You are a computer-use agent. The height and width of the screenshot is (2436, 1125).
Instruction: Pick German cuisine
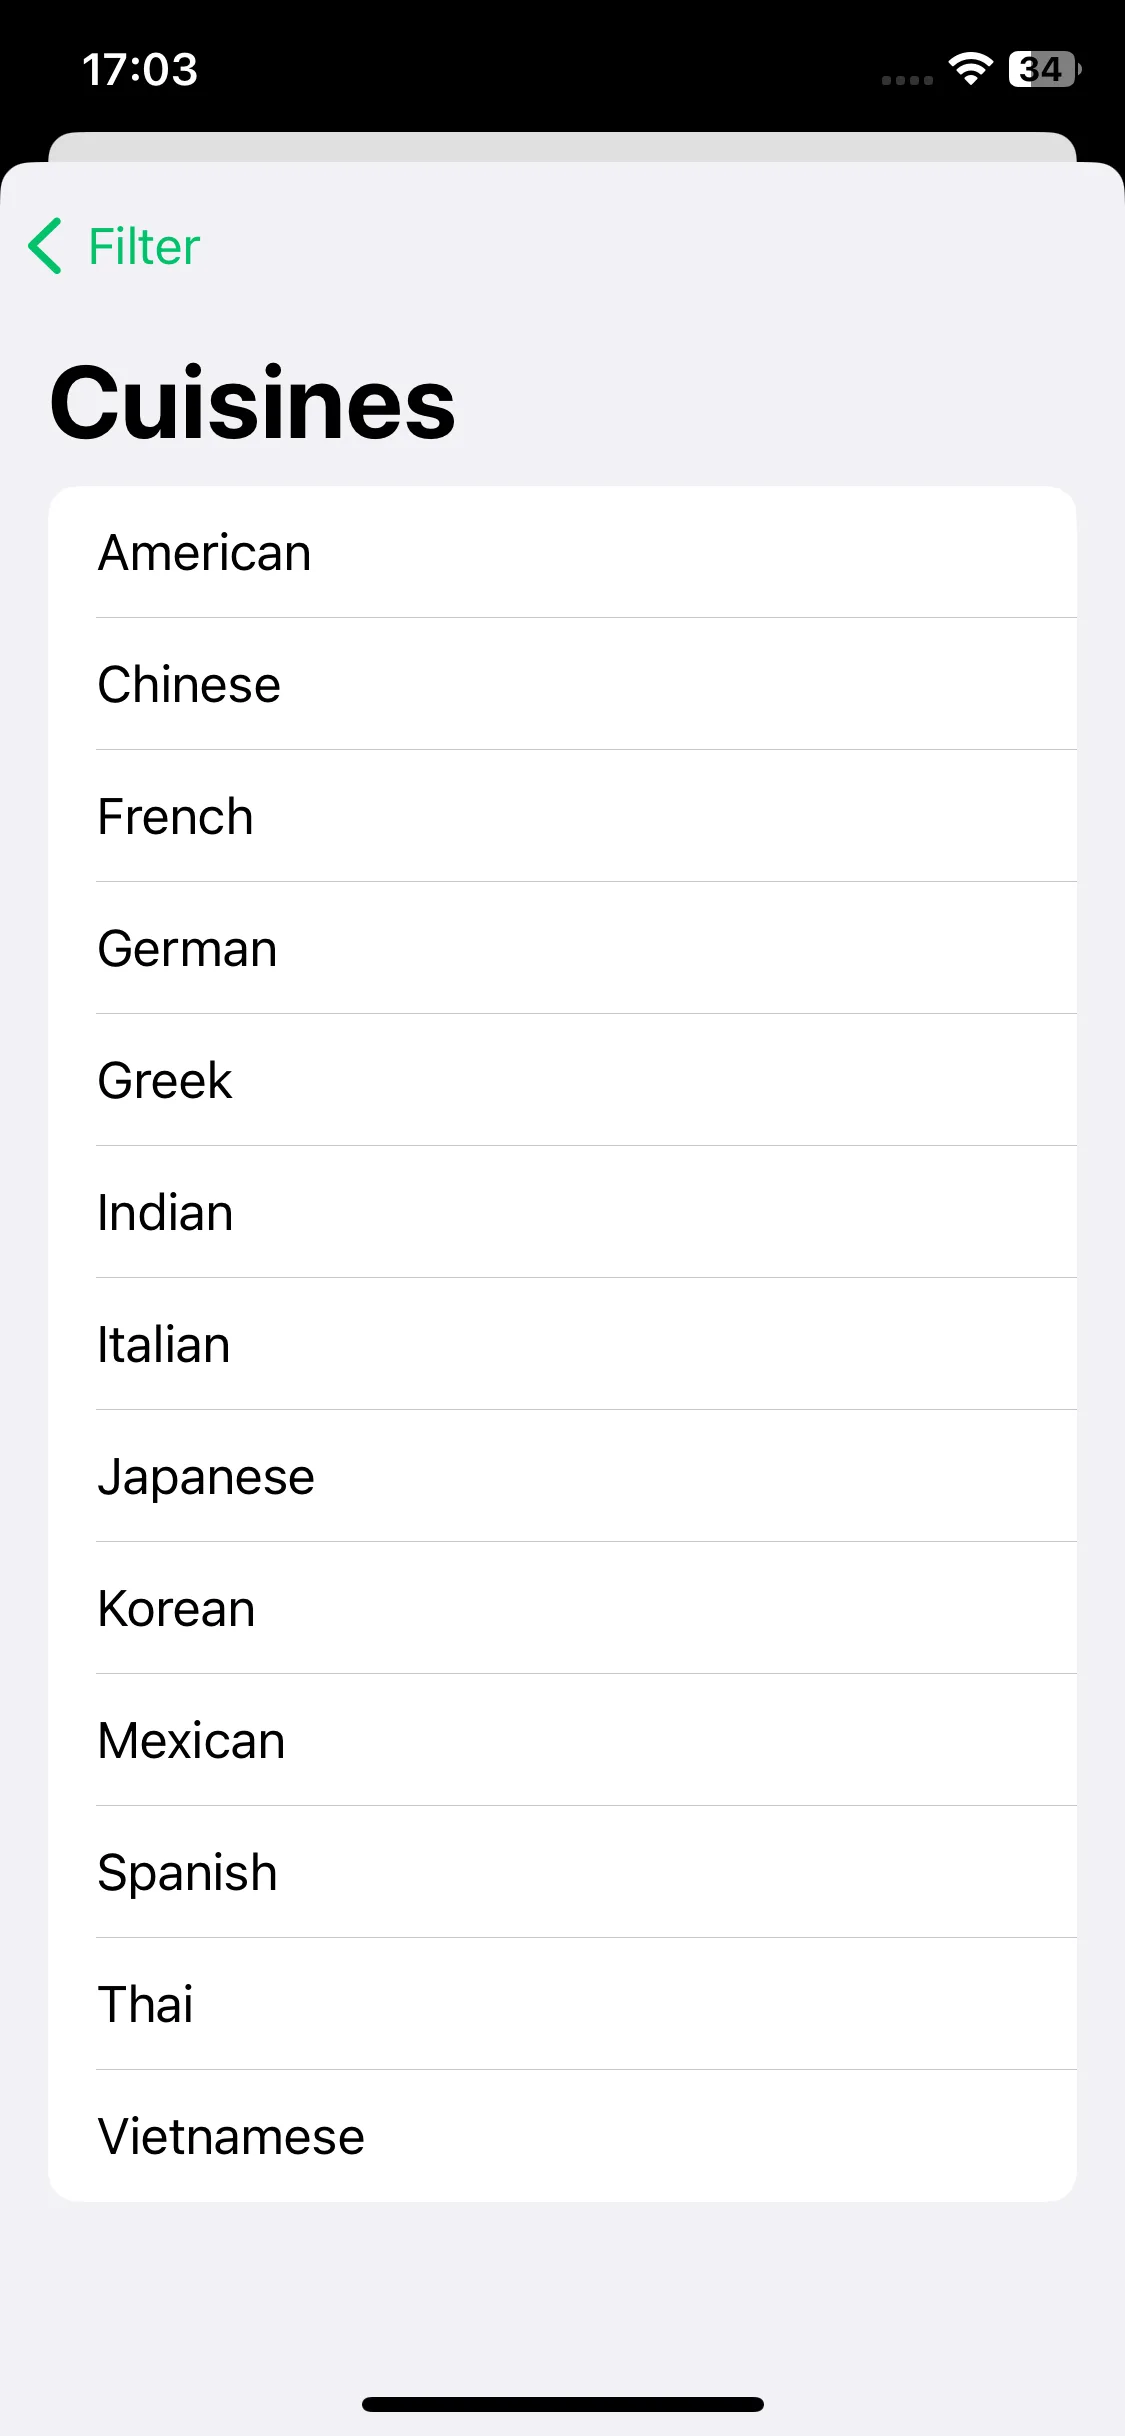tap(562, 948)
